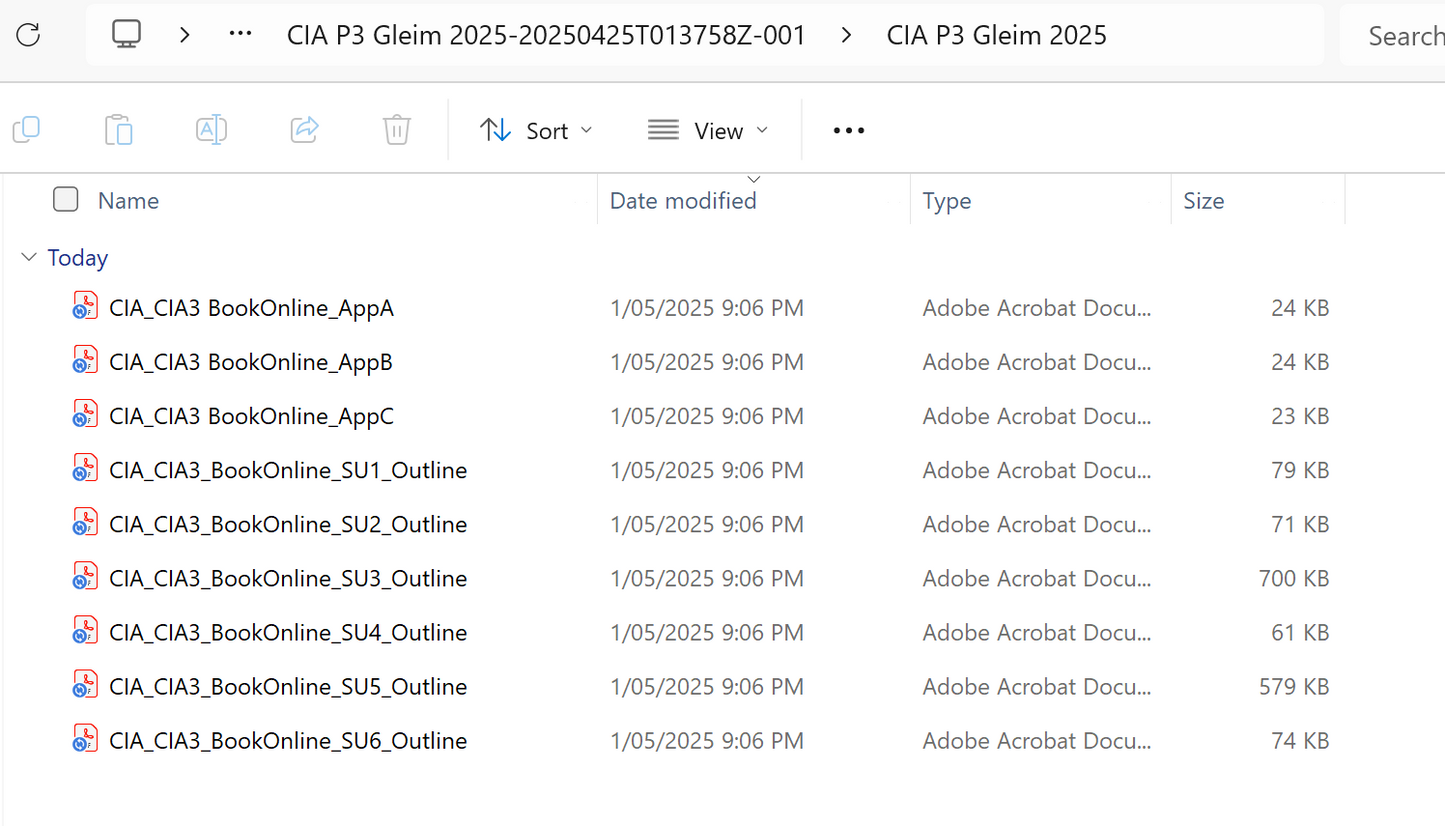Navigate to CIA P3 Gleim 2025 in breadcrumb
Image resolution: width=1445 pixels, height=826 pixels.
point(996,34)
